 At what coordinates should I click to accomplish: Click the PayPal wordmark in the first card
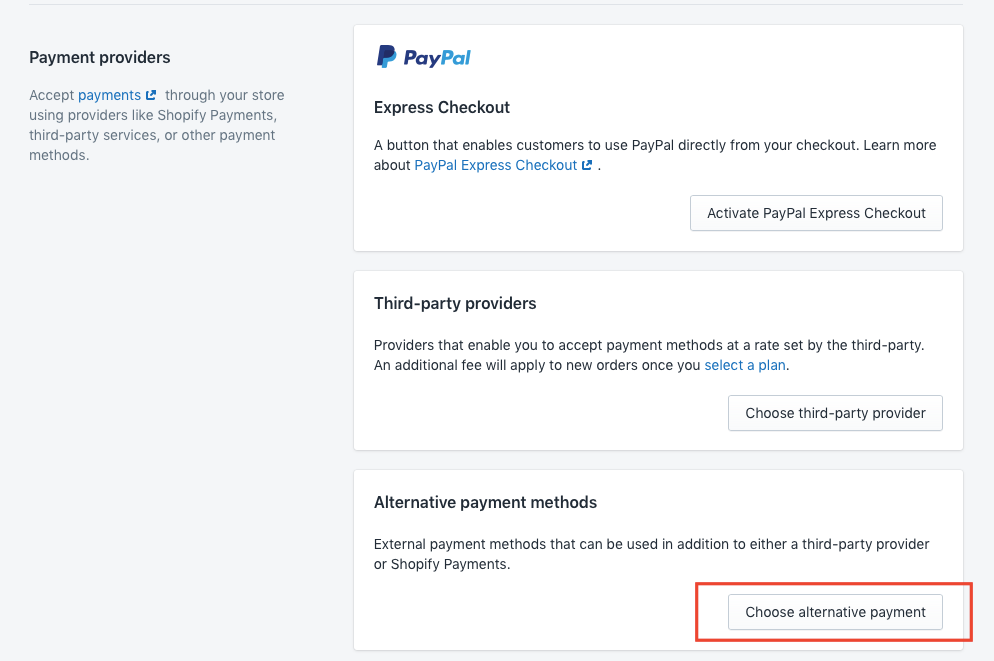pyautogui.click(x=437, y=58)
